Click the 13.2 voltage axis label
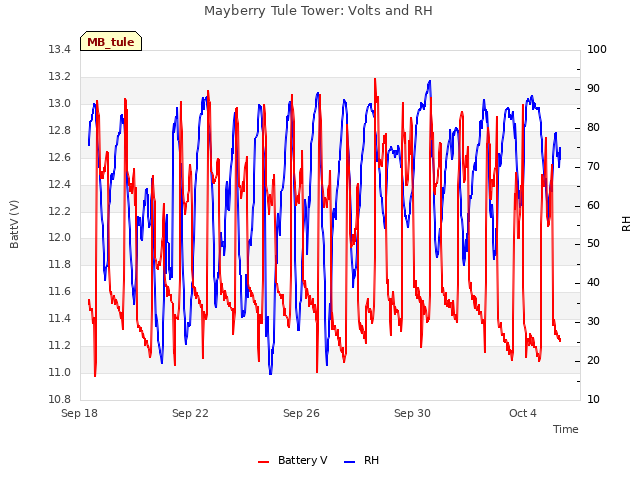This screenshot has height=480, width=640. coord(60,77)
